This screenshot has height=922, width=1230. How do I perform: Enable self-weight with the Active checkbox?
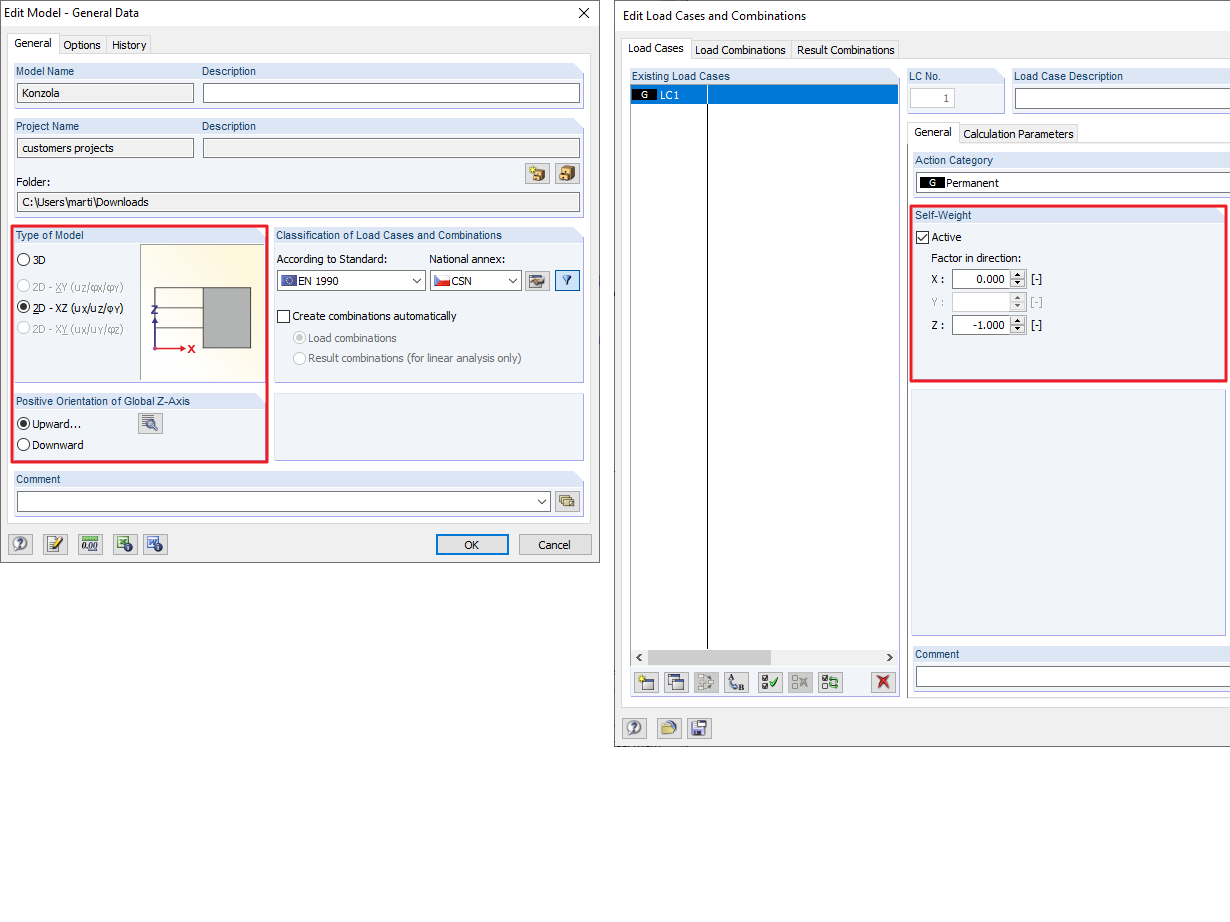pyautogui.click(x=921, y=237)
